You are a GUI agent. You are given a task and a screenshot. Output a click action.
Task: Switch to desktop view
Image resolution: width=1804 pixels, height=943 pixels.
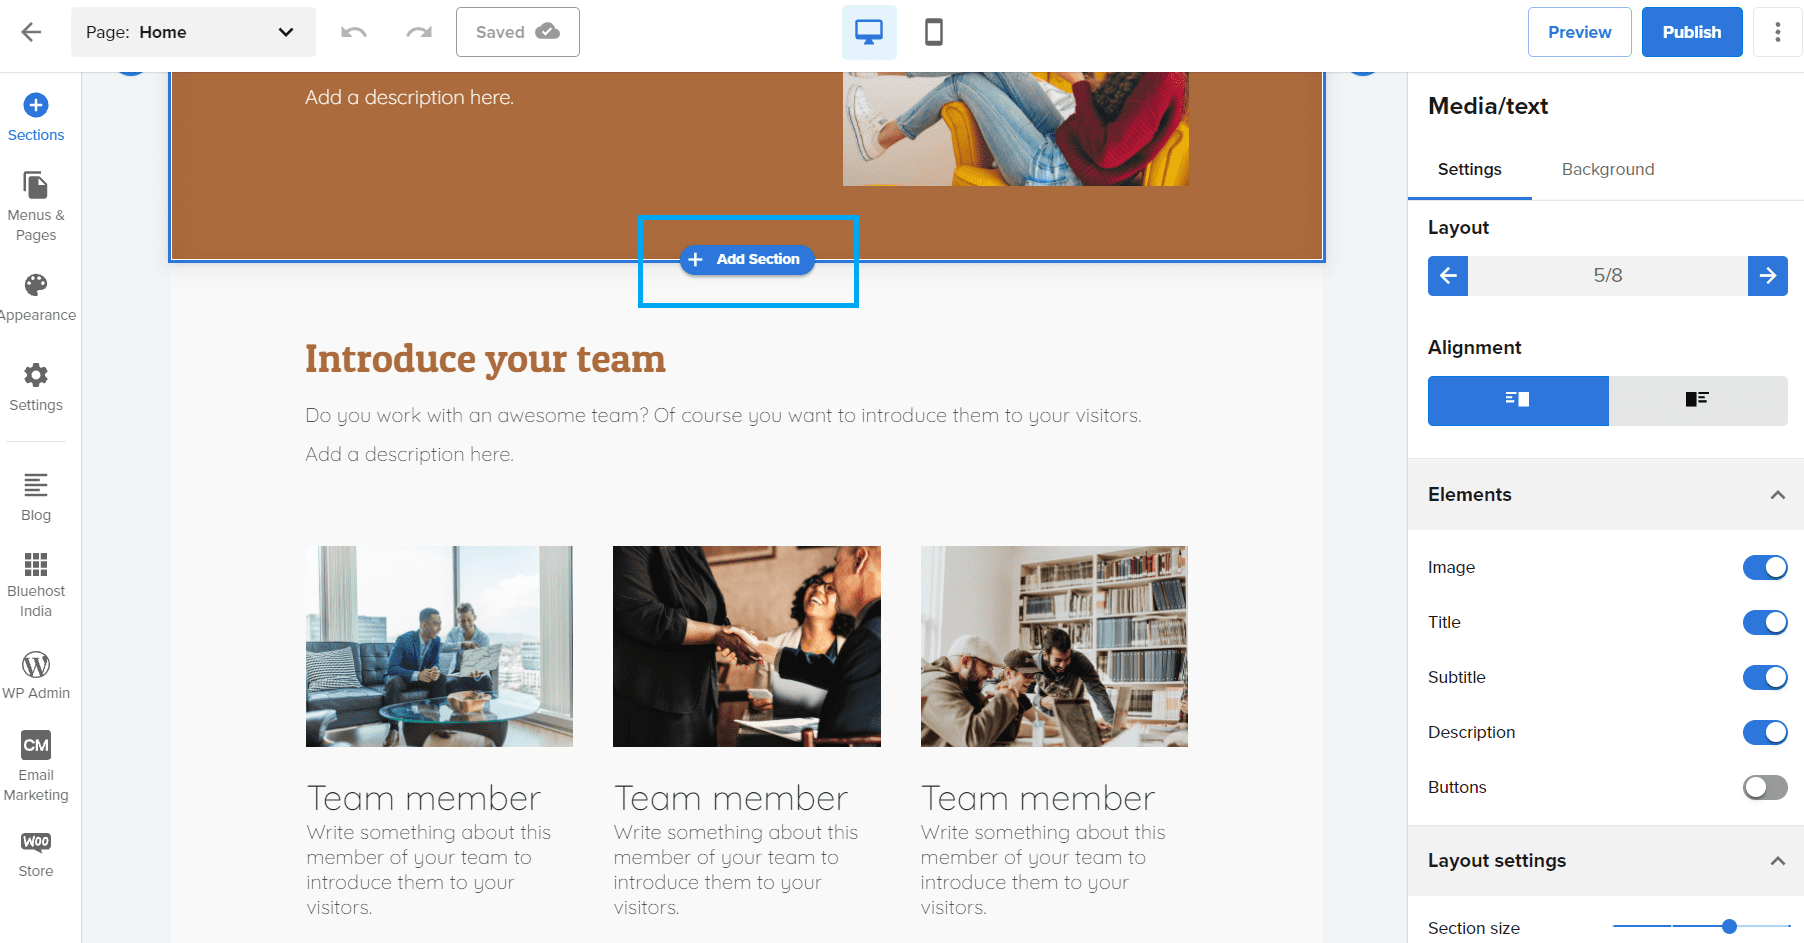(x=869, y=32)
